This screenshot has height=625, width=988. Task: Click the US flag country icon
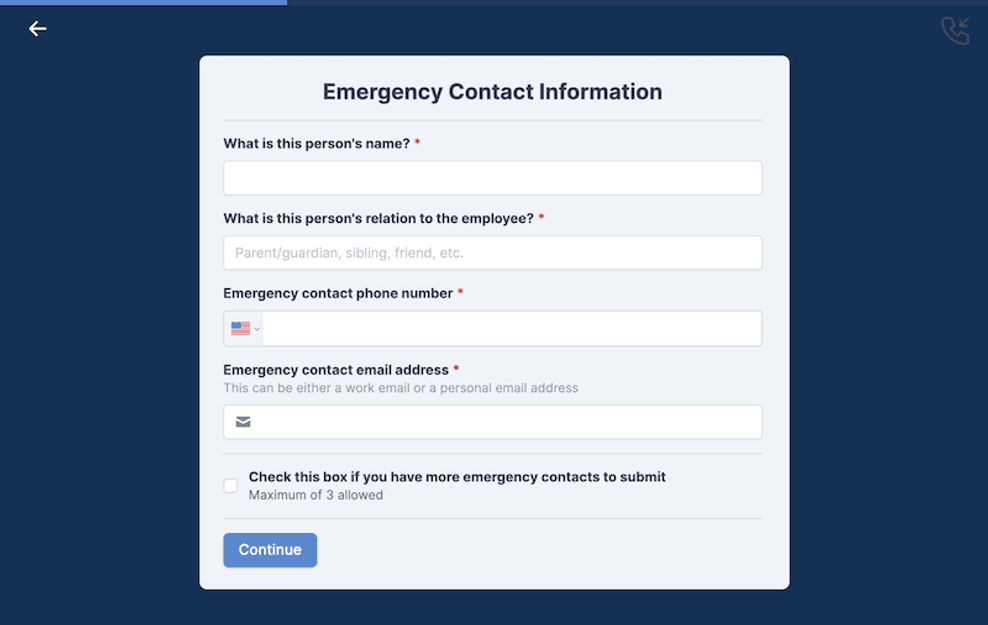(x=240, y=328)
